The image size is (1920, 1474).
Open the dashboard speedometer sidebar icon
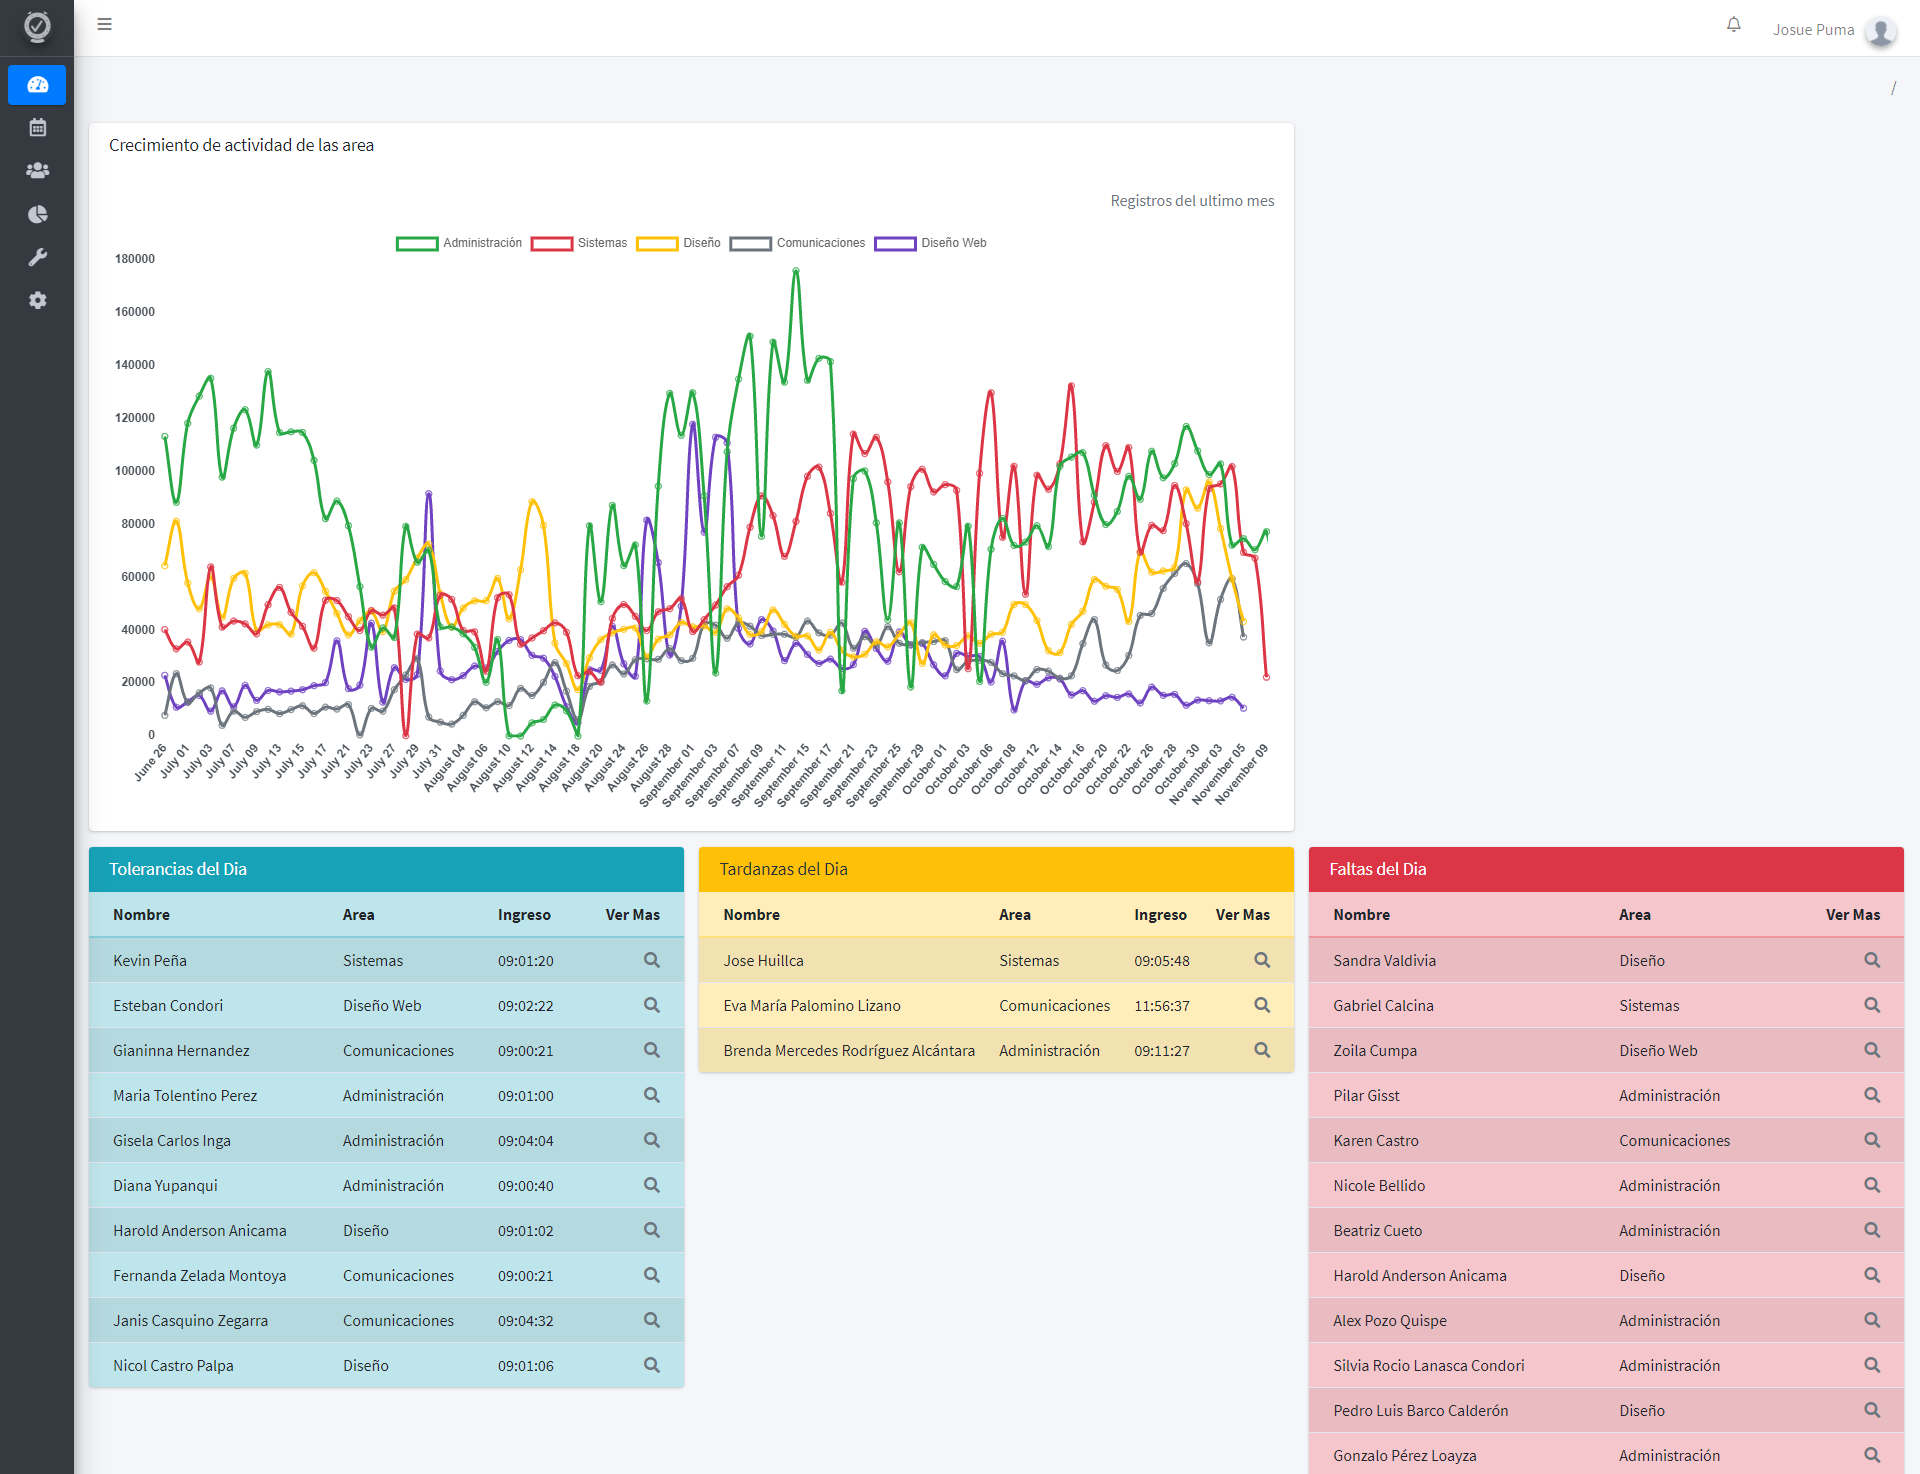(x=37, y=85)
